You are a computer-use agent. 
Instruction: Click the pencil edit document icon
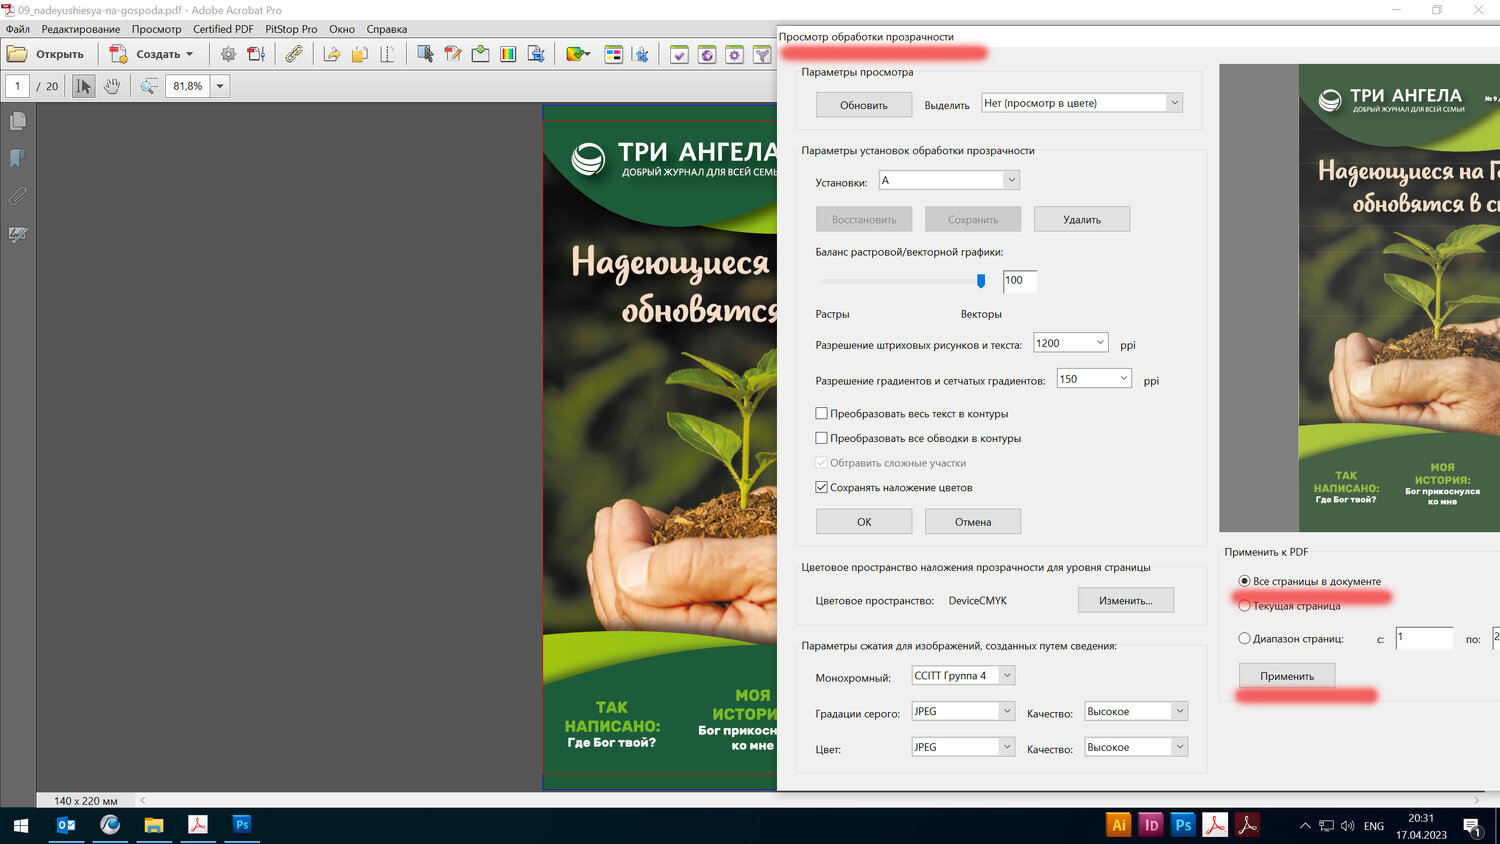453,54
